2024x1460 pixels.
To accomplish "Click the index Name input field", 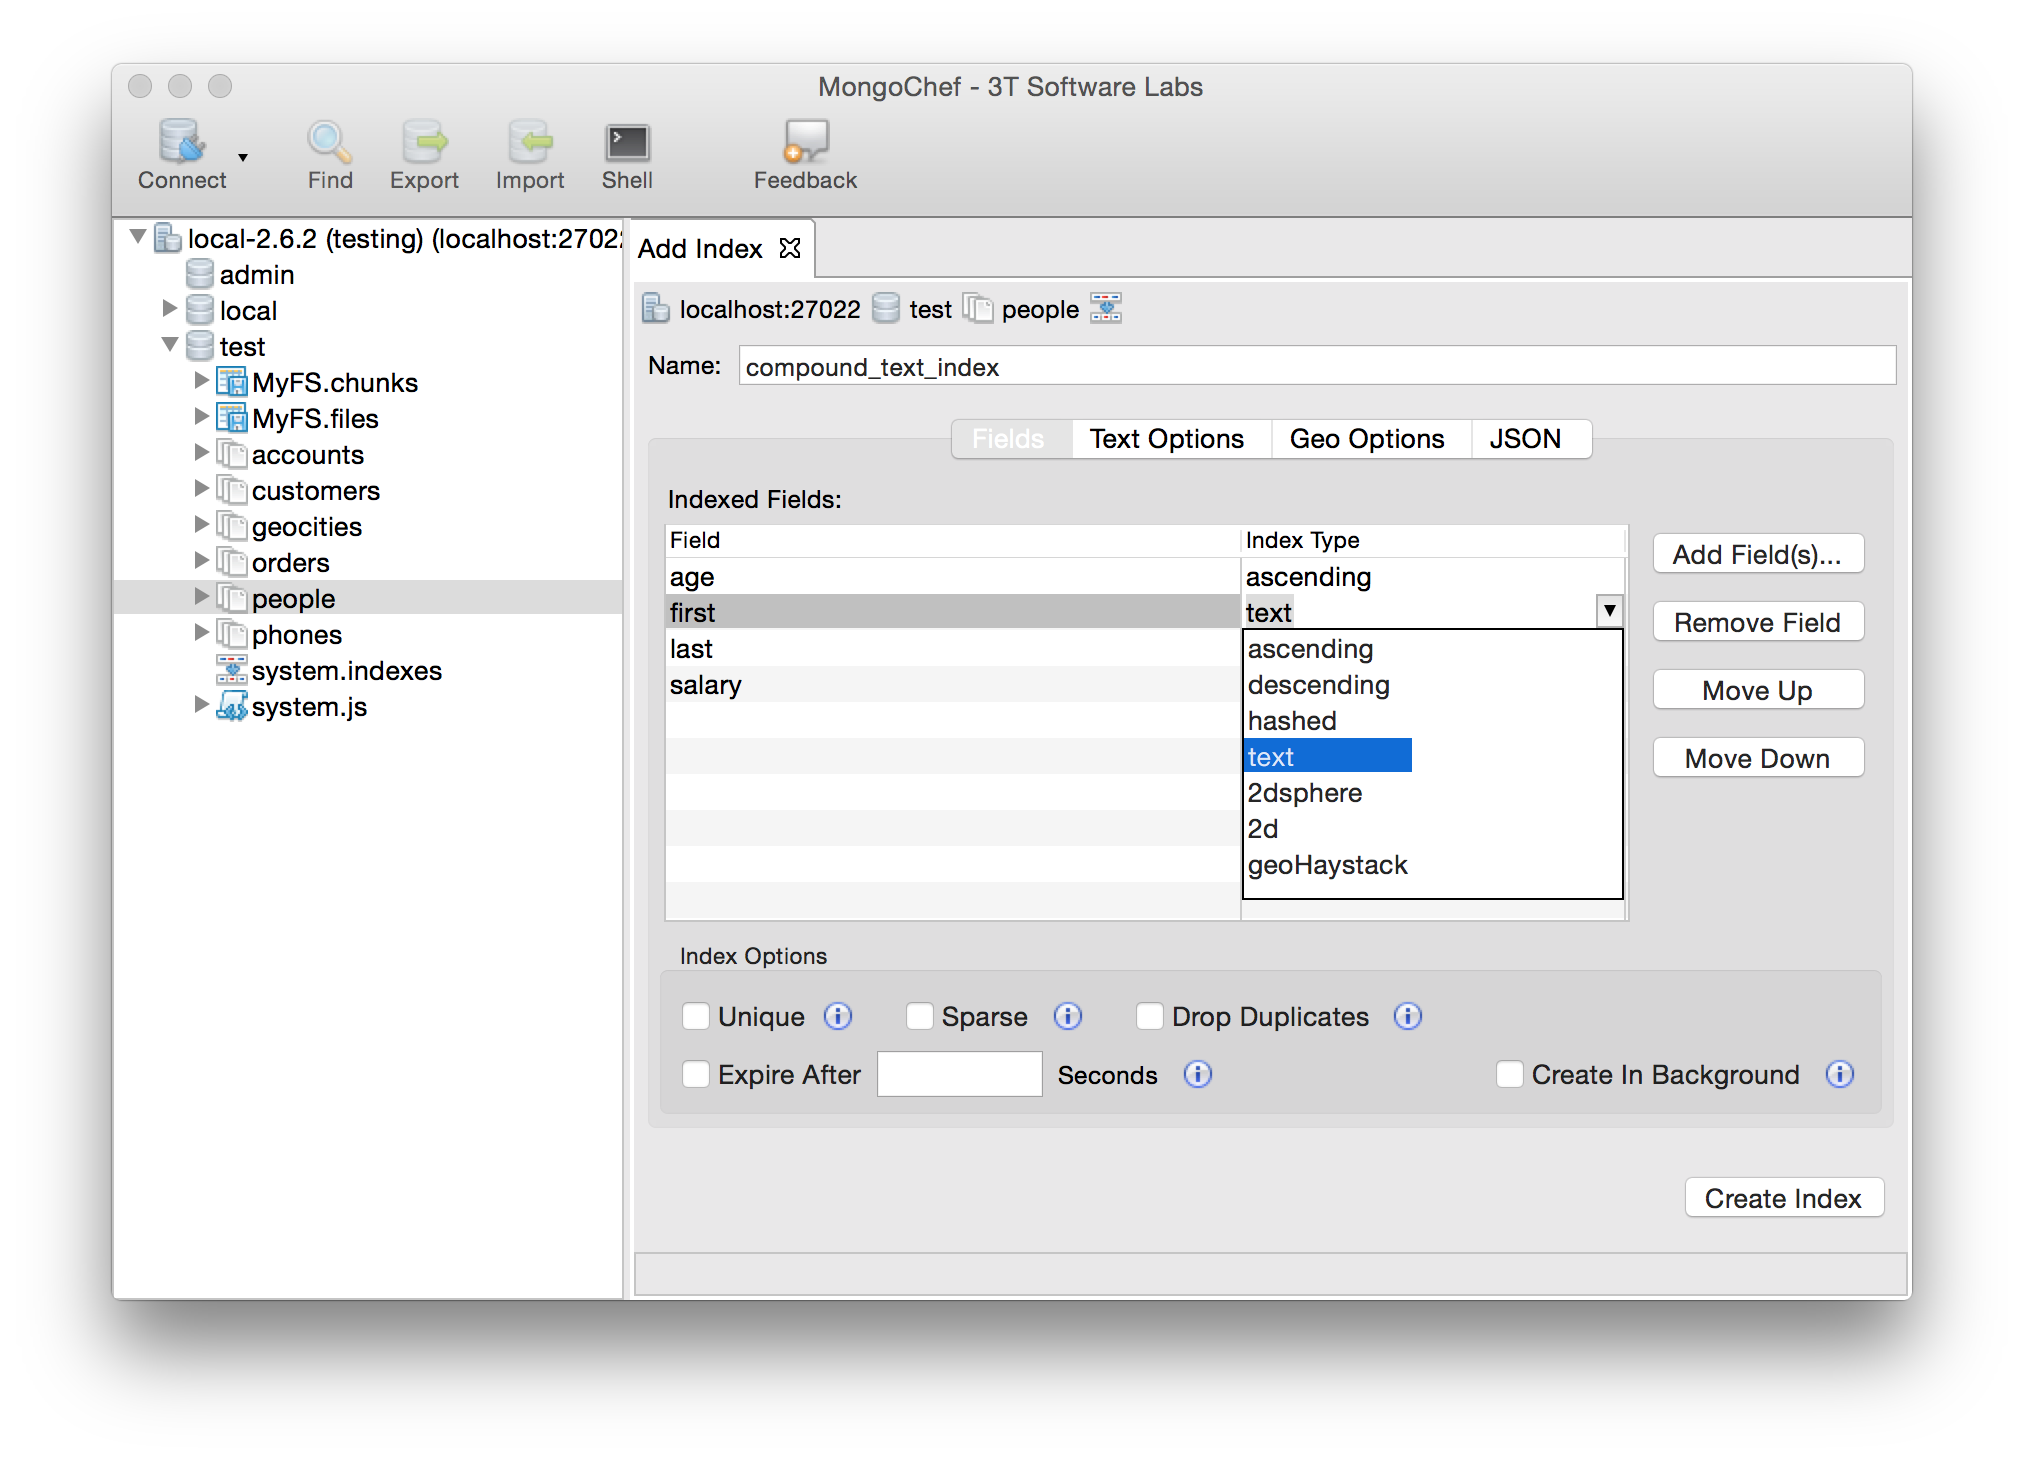I will (x=1317, y=366).
